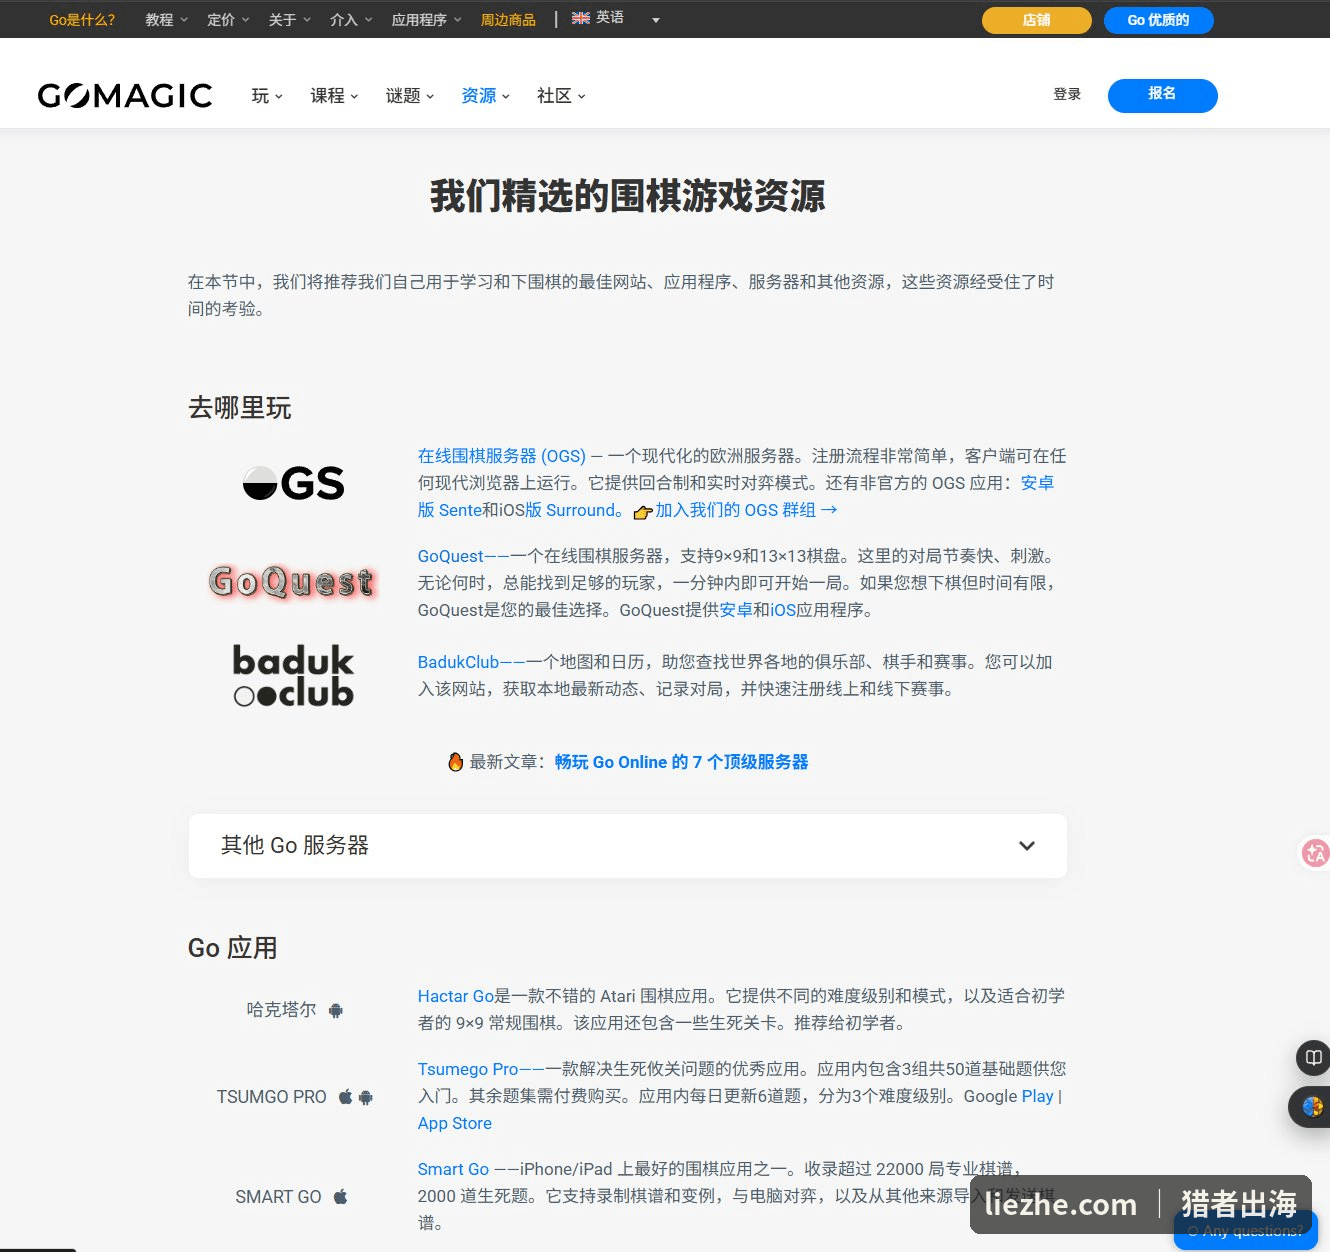1330x1252 pixels.
Task: Open the App Store link for Tsumego Pro
Action: tap(455, 1123)
